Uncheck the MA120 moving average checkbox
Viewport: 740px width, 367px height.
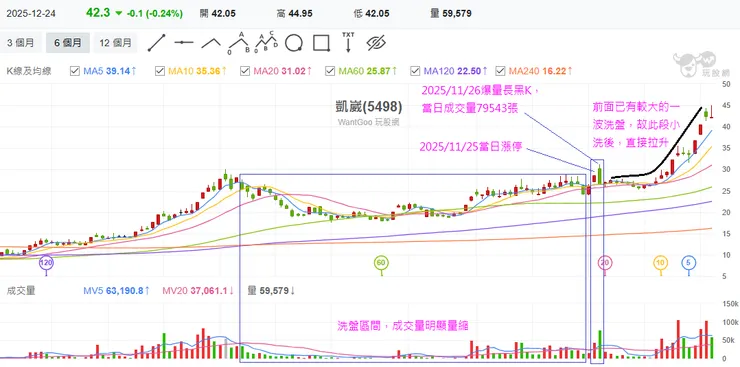pyautogui.click(x=415, y=71)
